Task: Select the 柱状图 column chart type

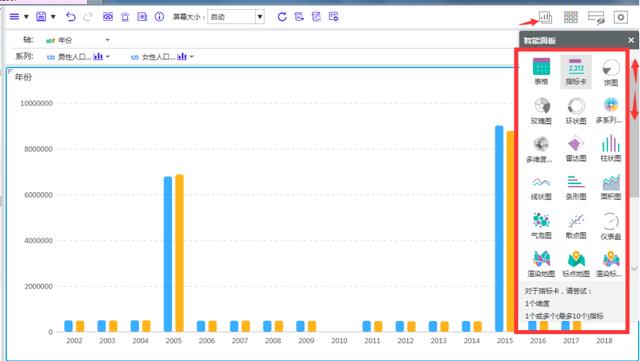Action: coord(611,148)
